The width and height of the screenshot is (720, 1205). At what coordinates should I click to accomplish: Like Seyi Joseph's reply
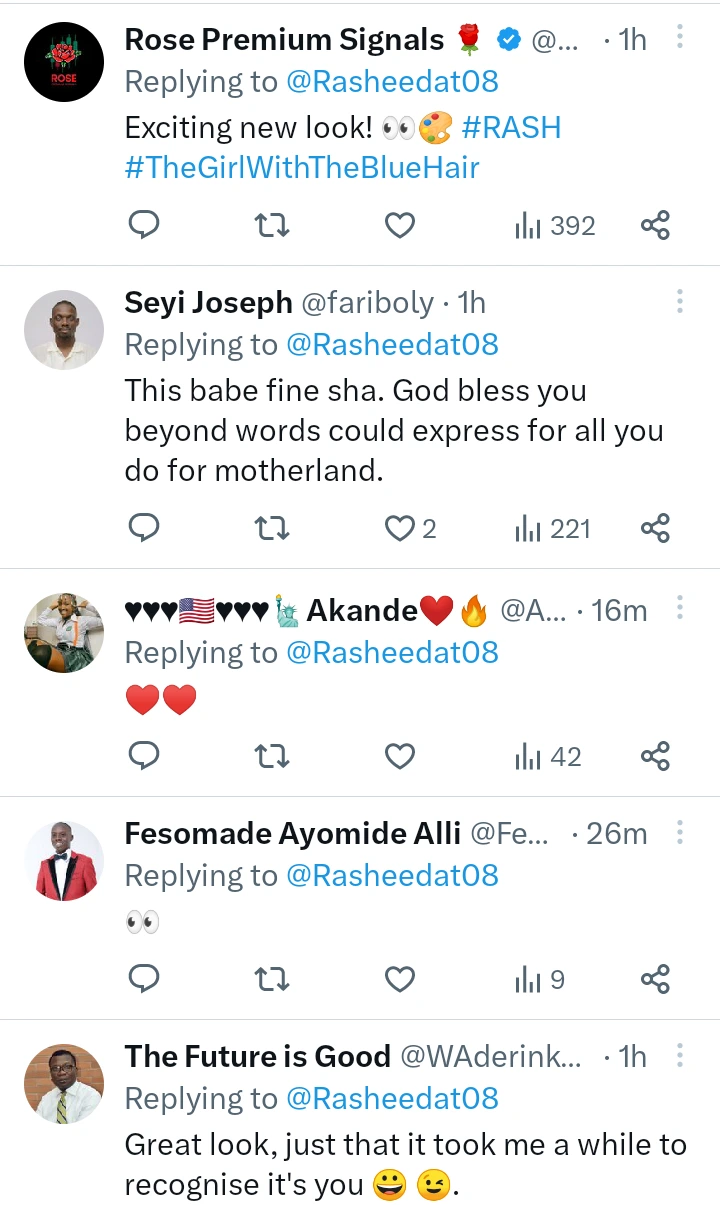click(x=400, y=528)
